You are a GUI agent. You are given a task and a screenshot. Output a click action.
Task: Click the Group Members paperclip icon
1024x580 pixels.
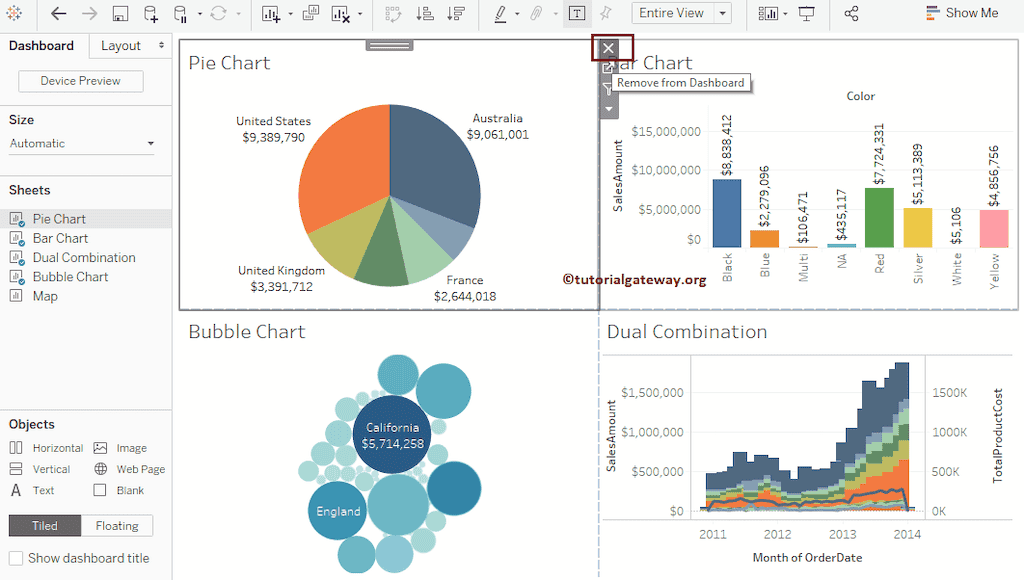pyautogui.click(x=536, y=13)
